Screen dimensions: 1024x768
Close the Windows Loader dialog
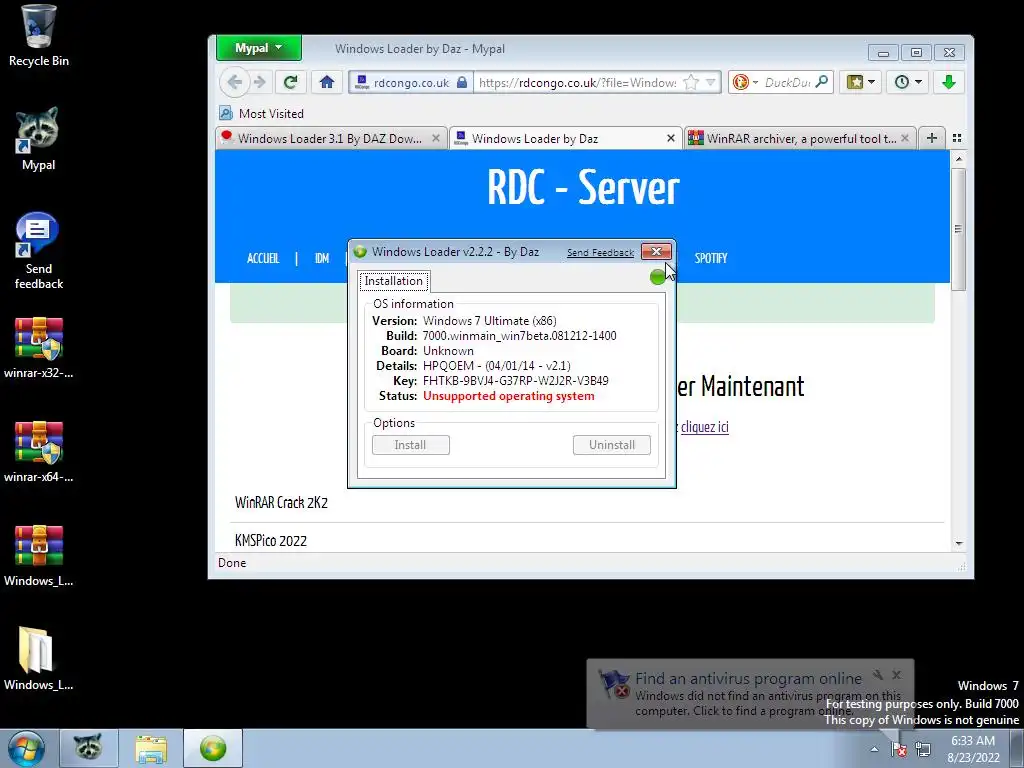(656, 251)
